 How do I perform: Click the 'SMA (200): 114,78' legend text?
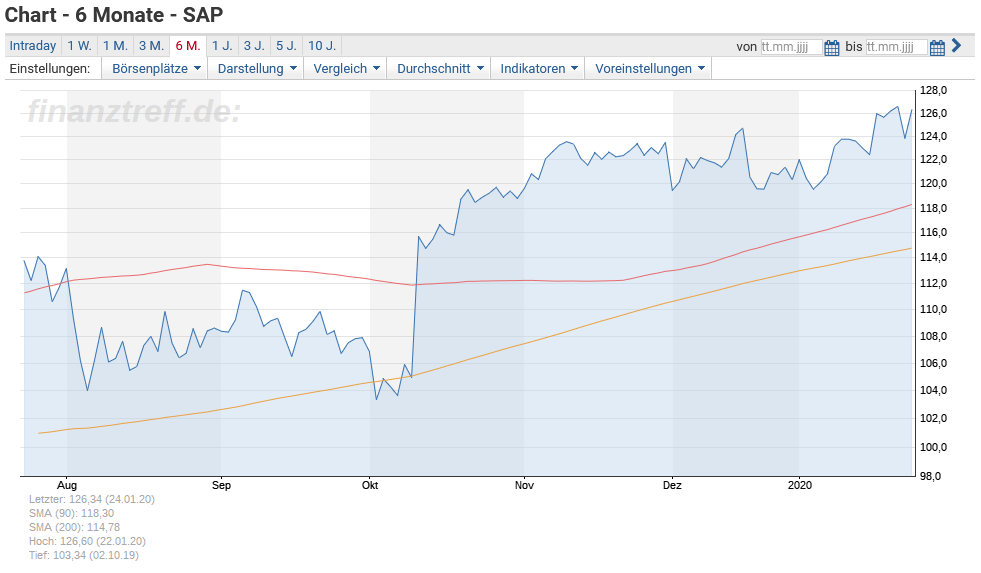point(74,527)
